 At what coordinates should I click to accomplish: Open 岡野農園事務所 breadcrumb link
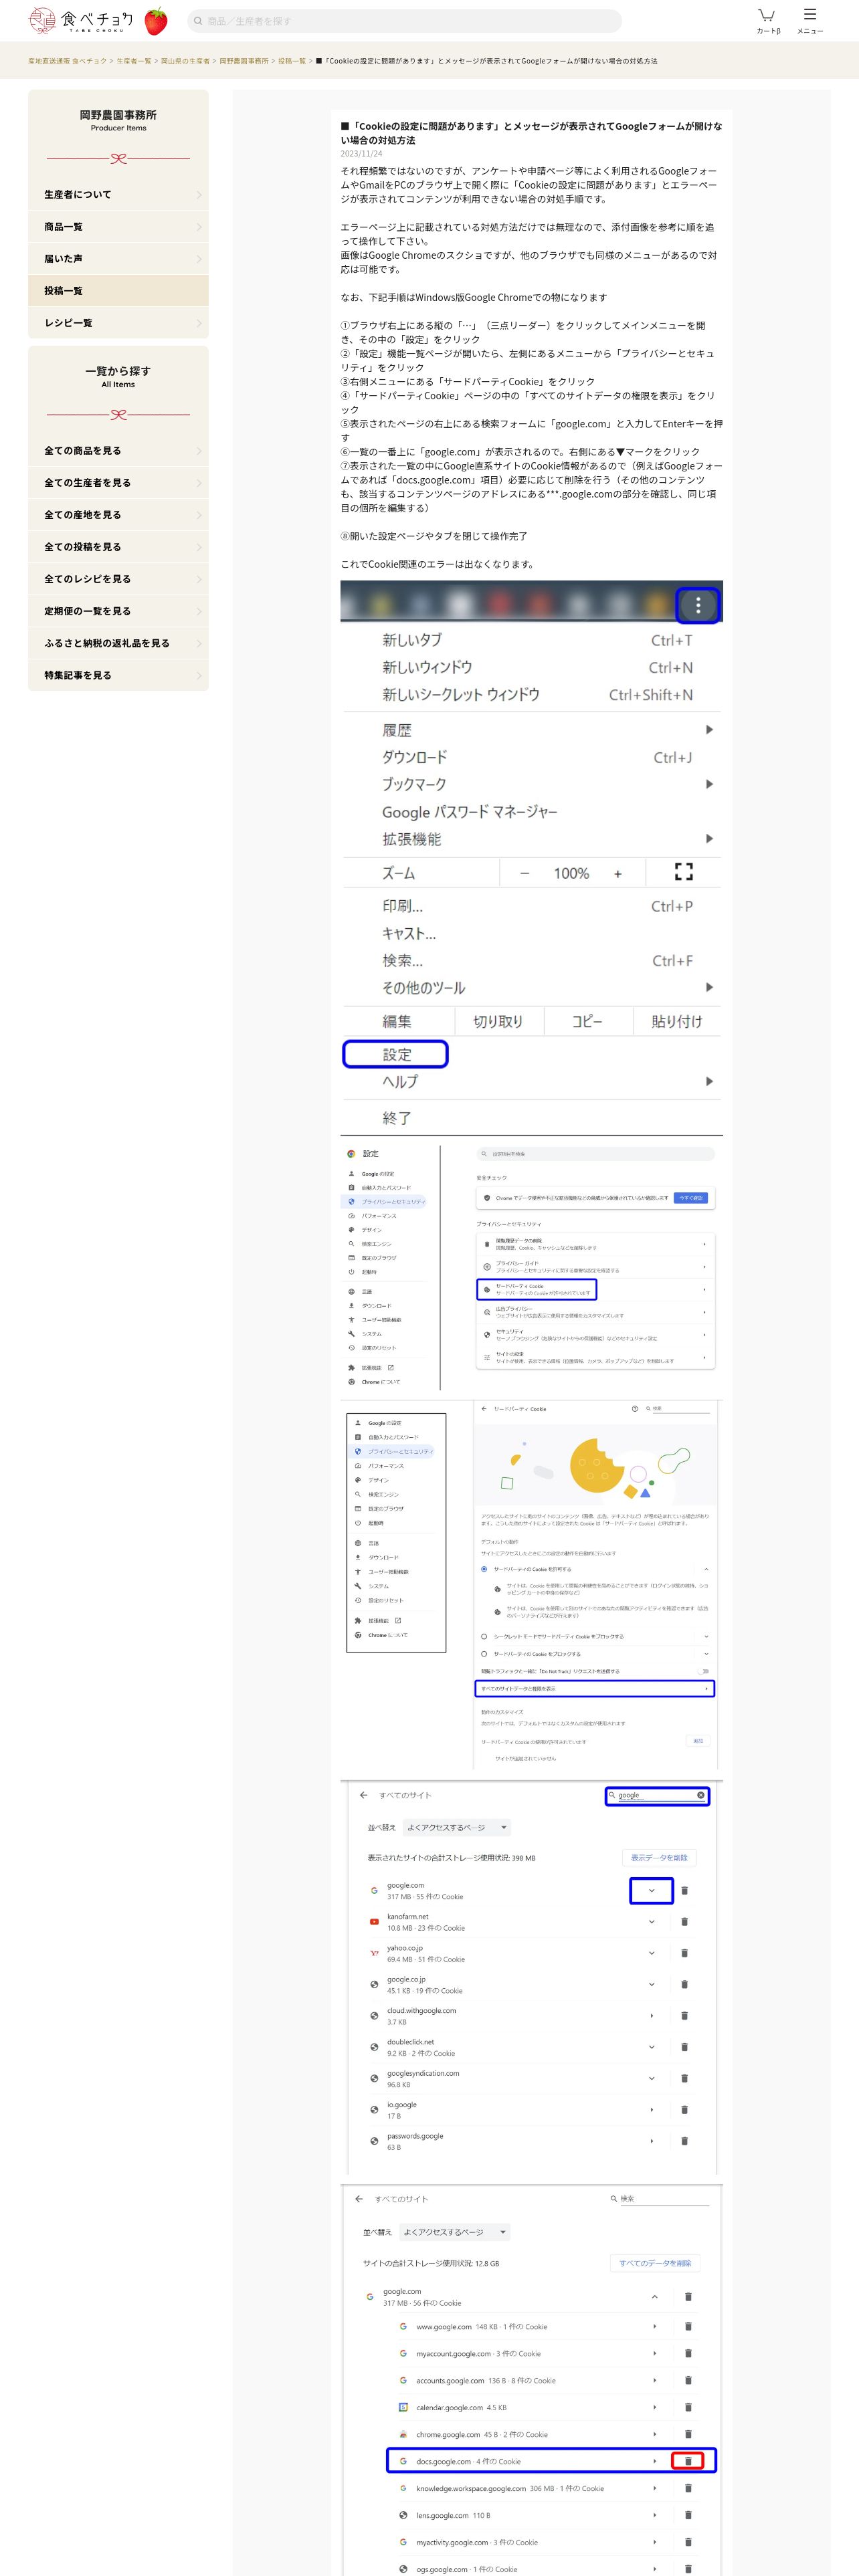(x=244, y=61)
